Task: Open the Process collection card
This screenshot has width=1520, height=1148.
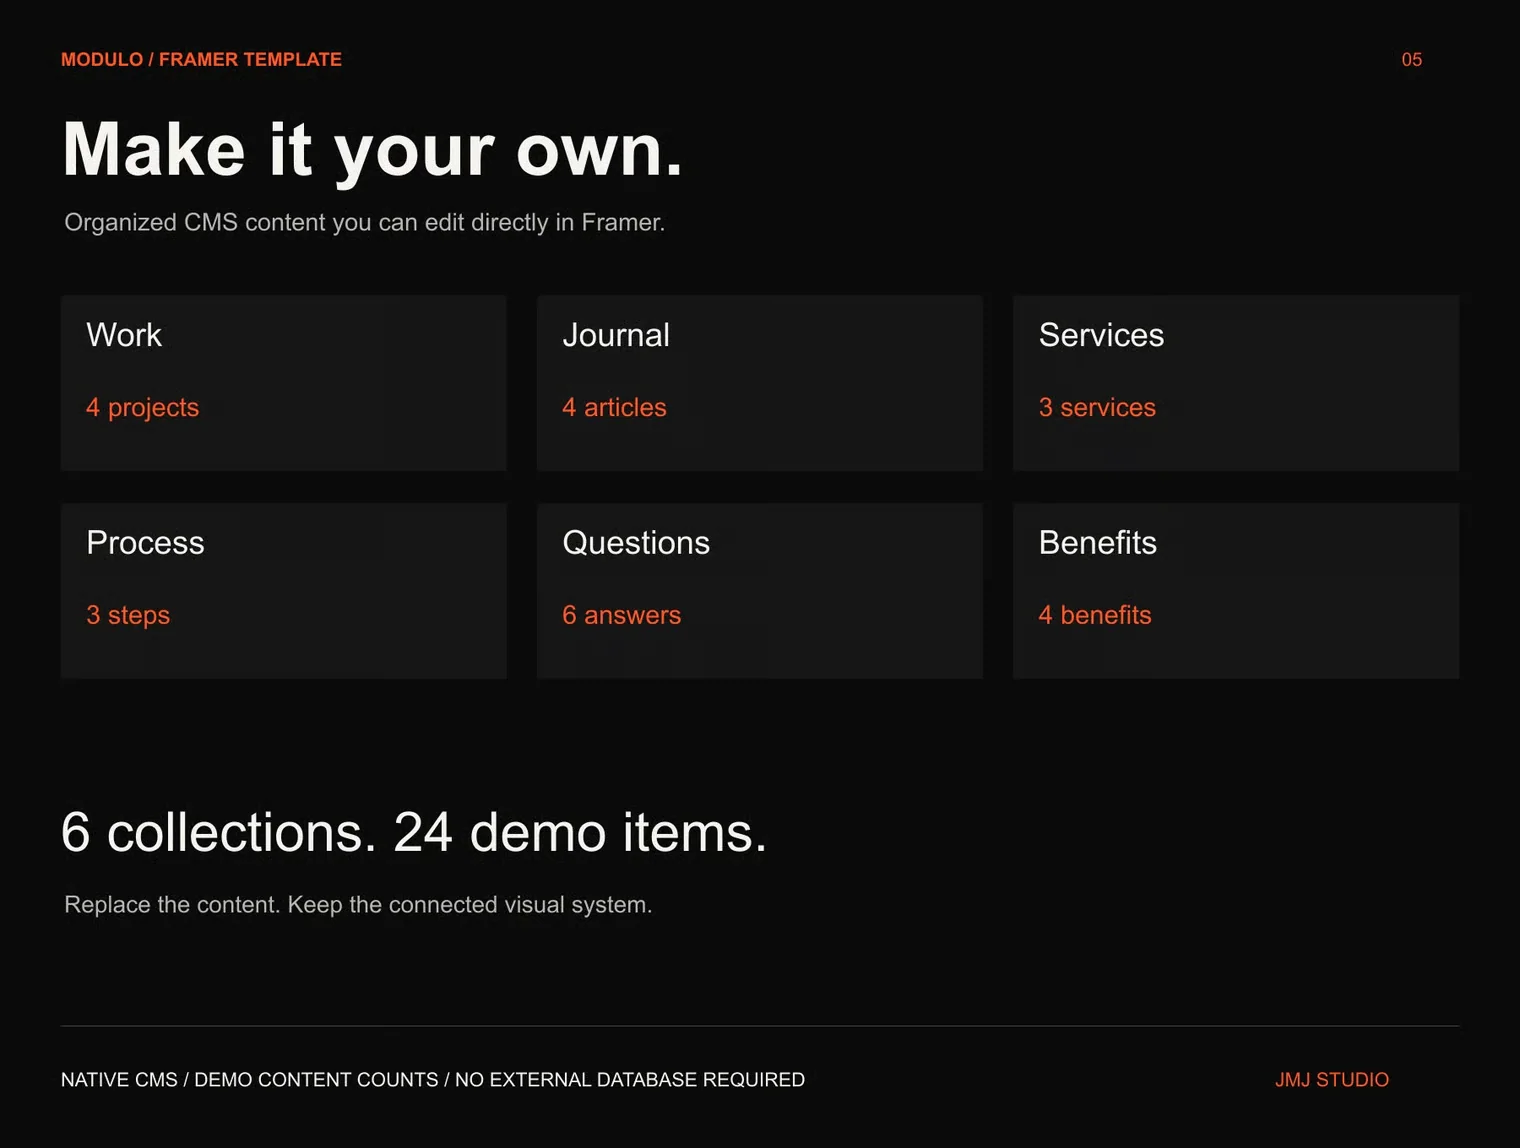Action: (283, 591)
